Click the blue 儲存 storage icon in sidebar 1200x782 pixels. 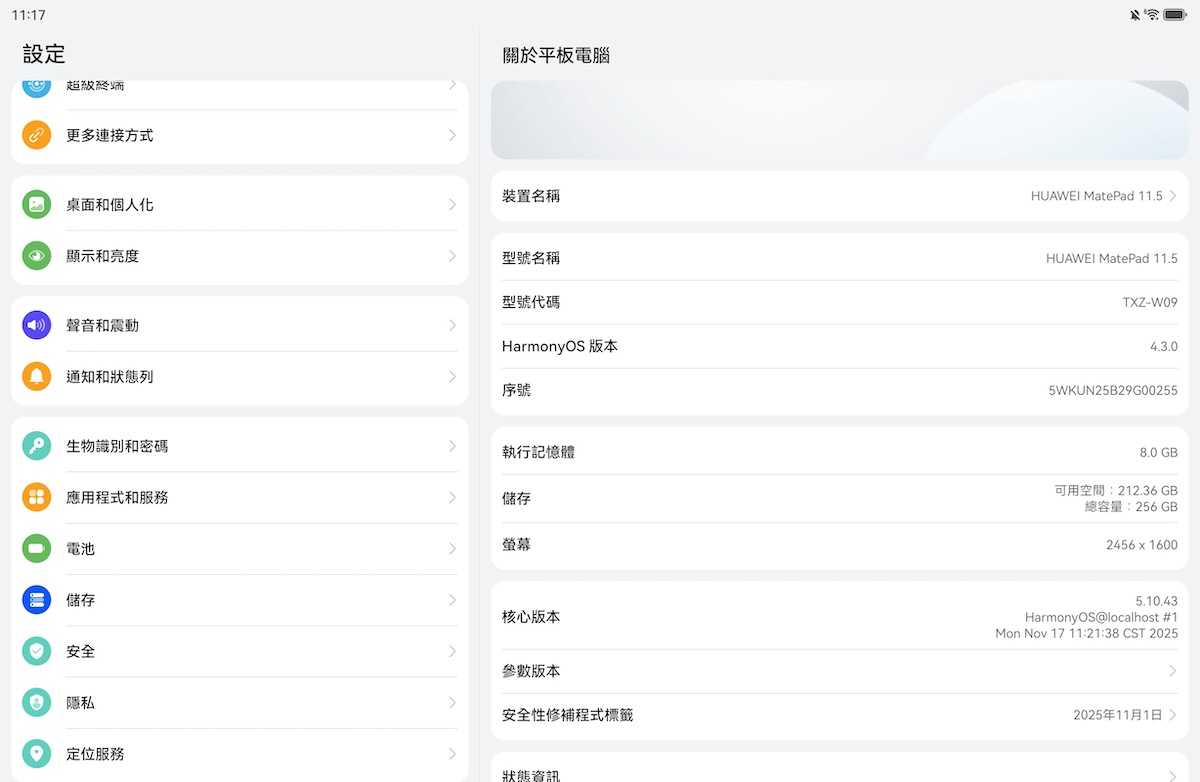(x=37, y=600)
